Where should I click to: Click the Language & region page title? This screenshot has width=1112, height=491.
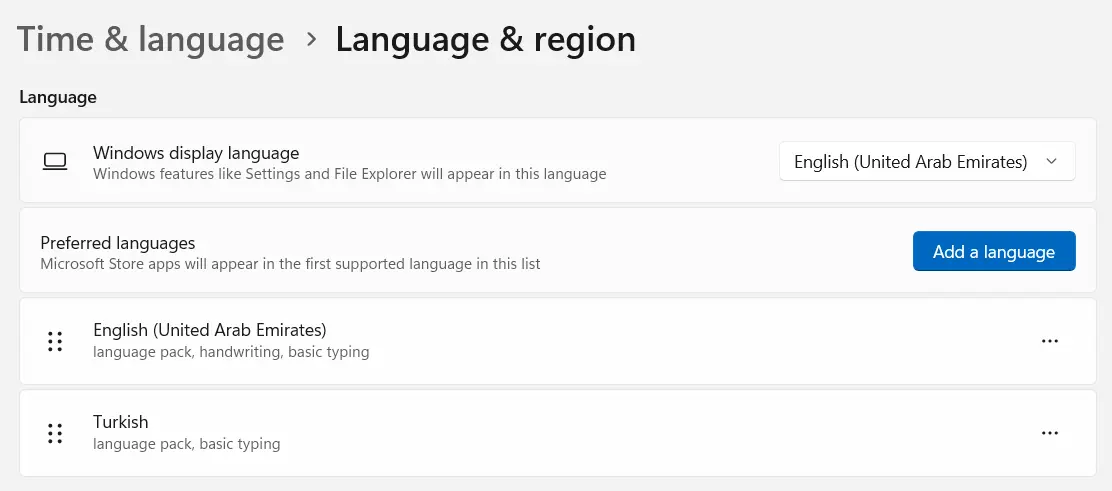[486, 39]
